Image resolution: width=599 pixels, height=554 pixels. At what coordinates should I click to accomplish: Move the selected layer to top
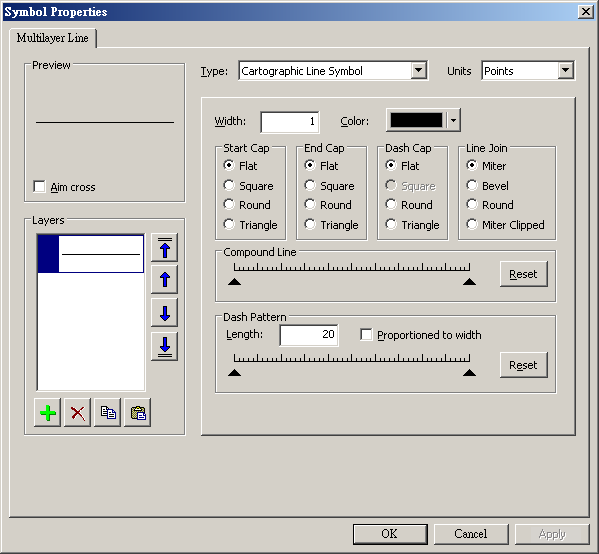click(165, 248)
